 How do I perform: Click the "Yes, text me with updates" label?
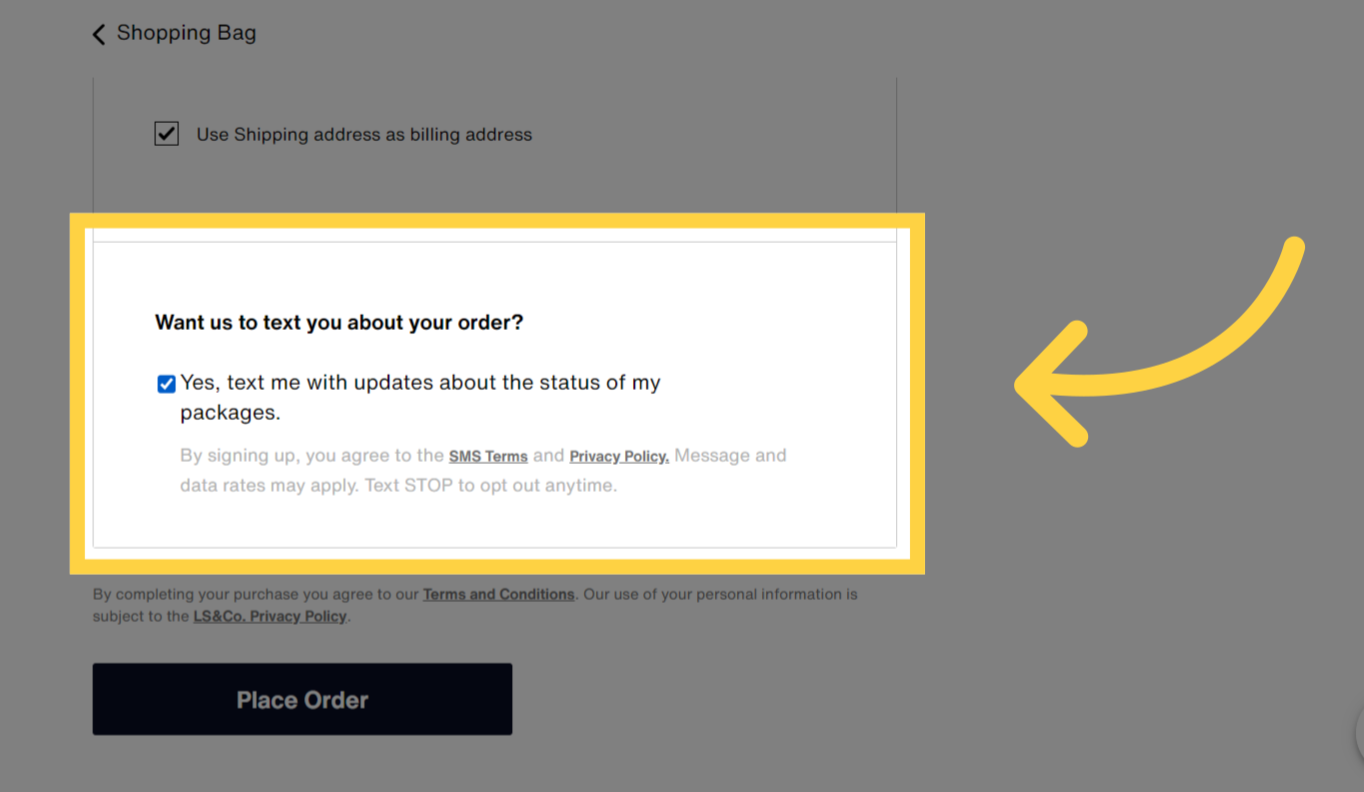[420, 383]
